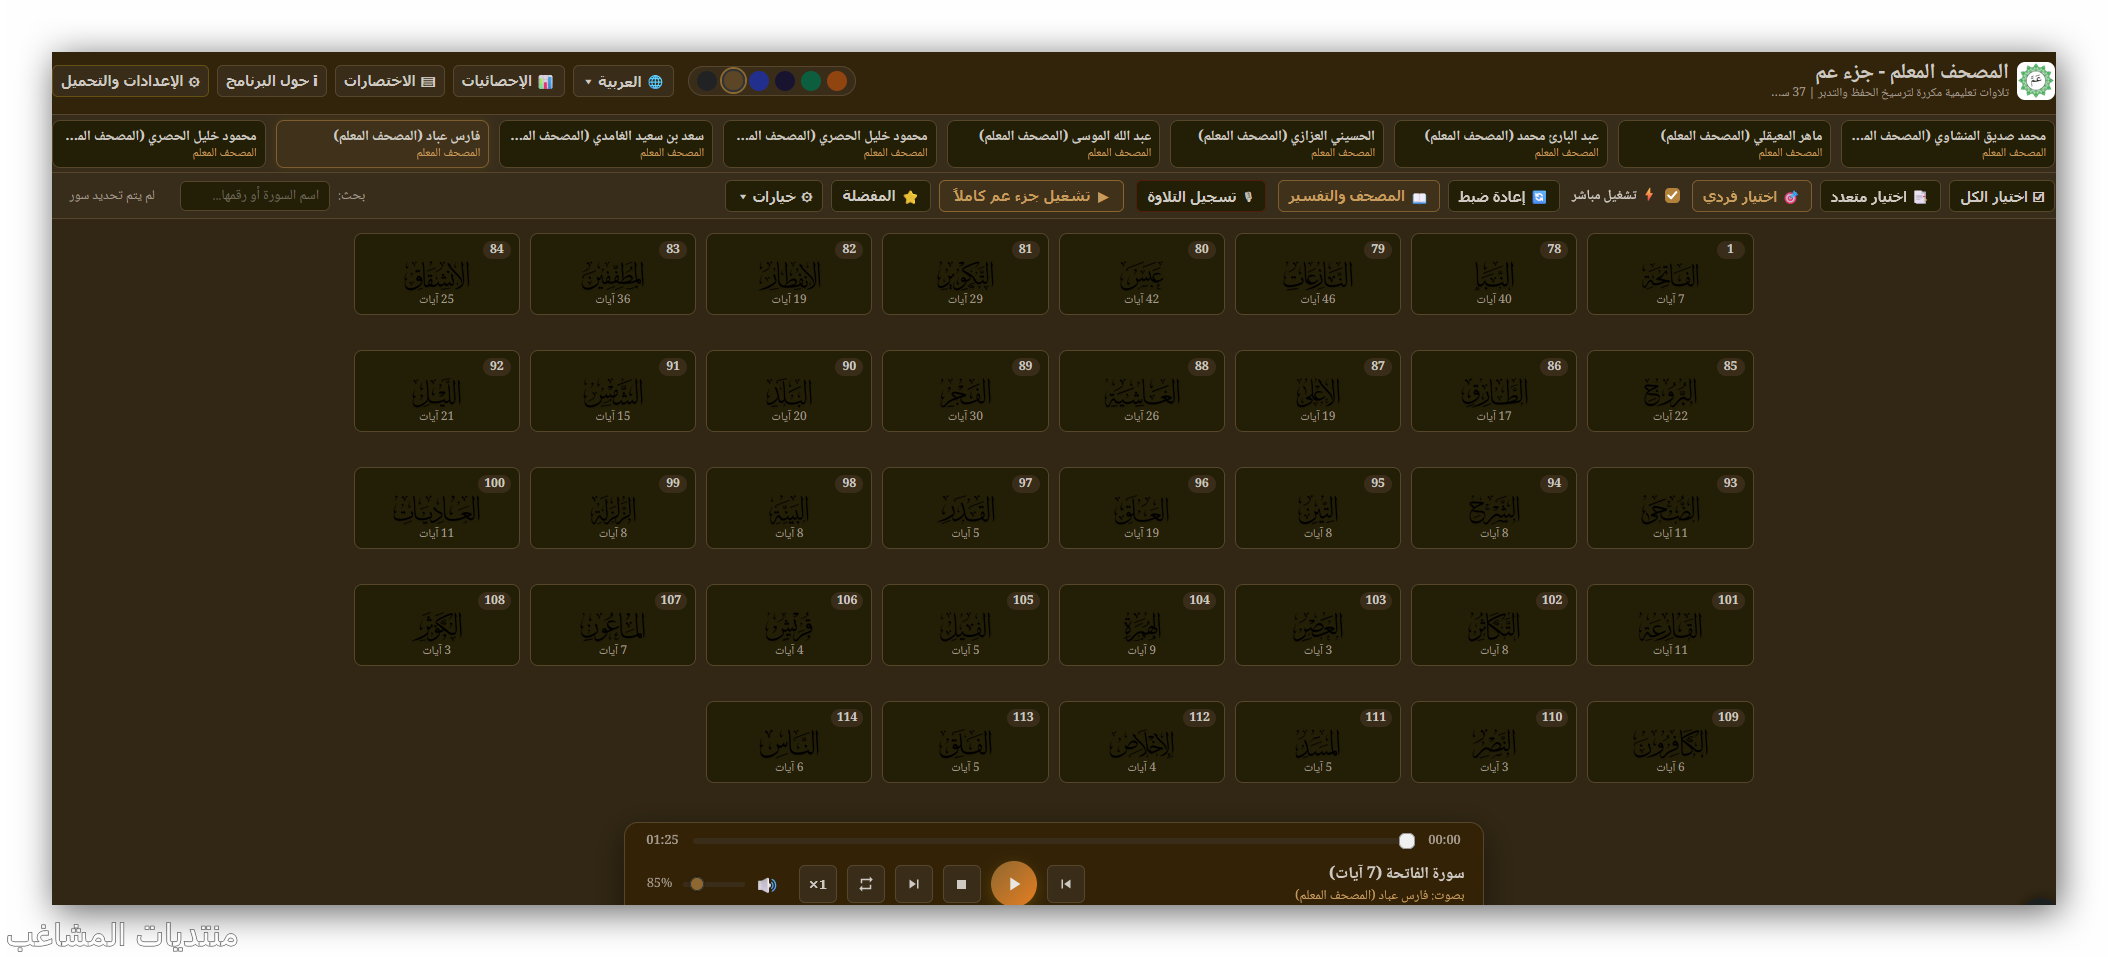The image size is (2108, 957).
Task: Play full Juz Amma with تشغيل جزء عم كاملاً
Action: click(x=1031, y=196)
